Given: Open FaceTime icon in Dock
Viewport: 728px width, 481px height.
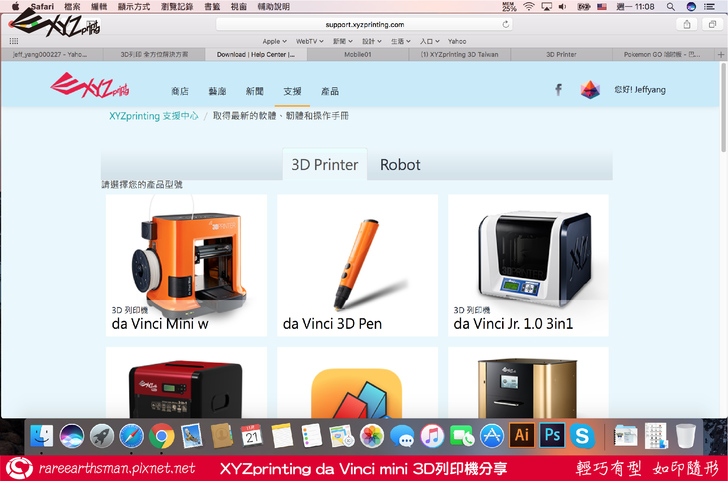Looking at the screenshot, I should [x=462, y=436].
